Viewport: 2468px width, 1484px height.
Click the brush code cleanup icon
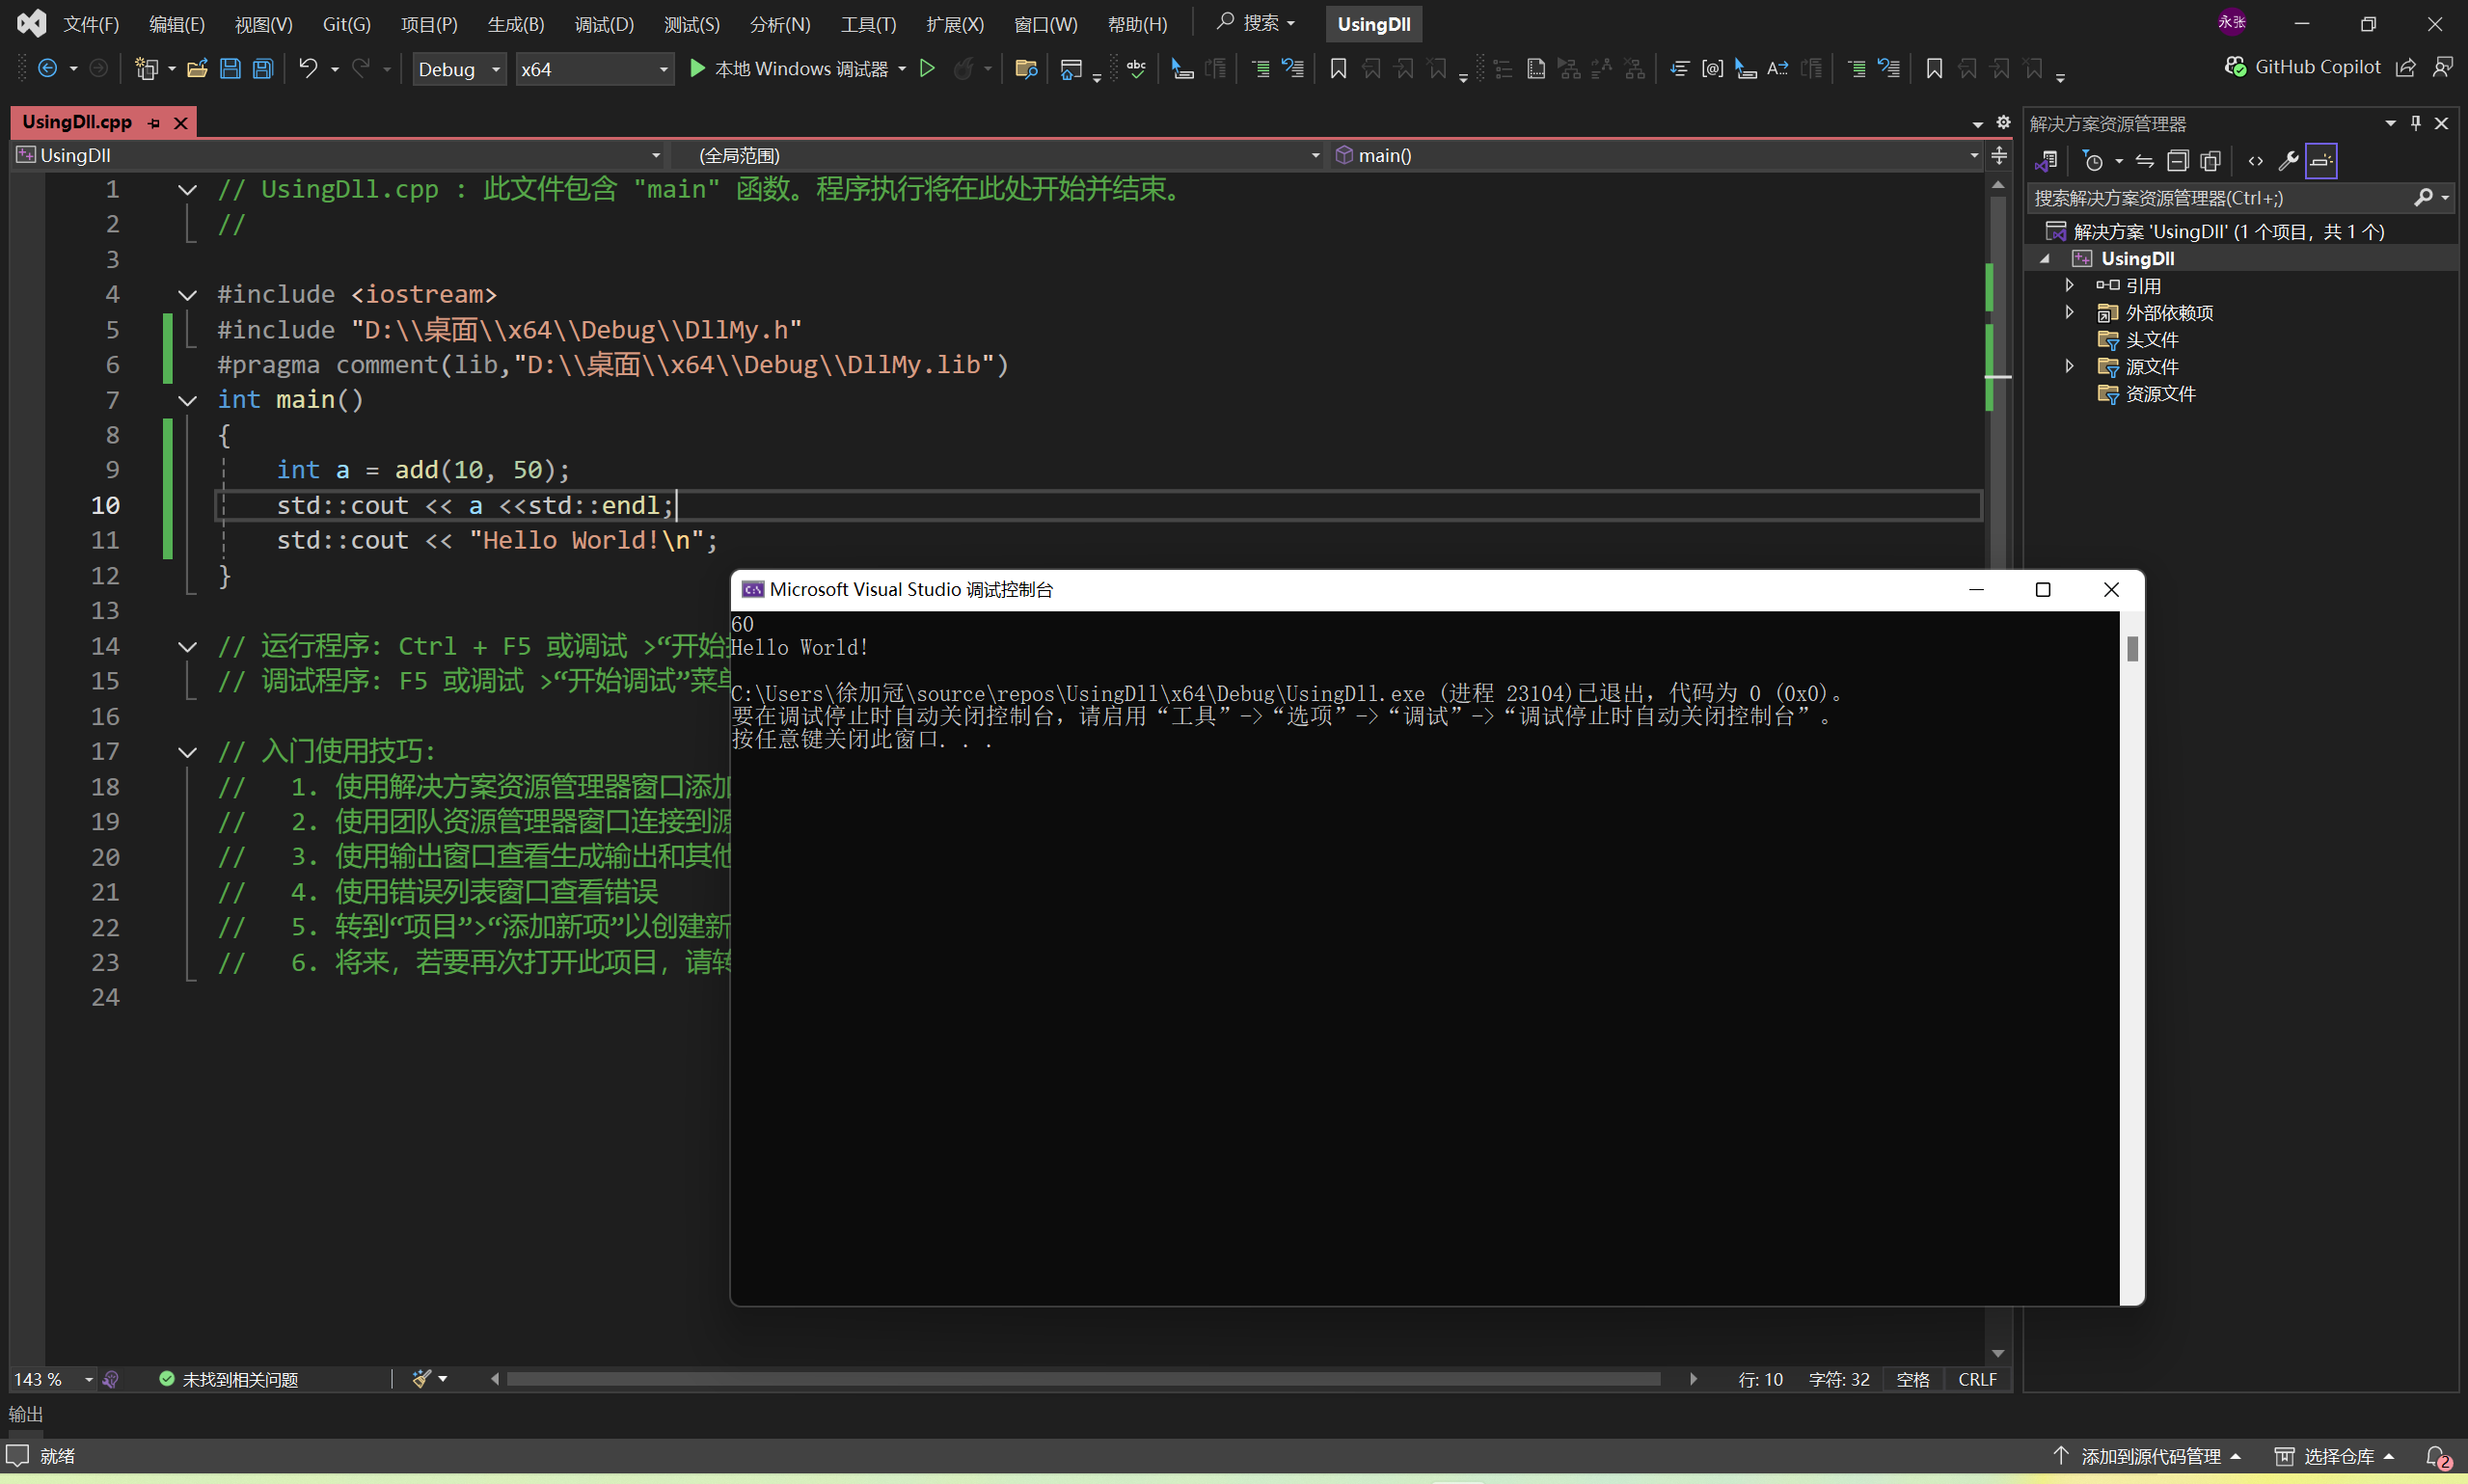point(422,1379)
